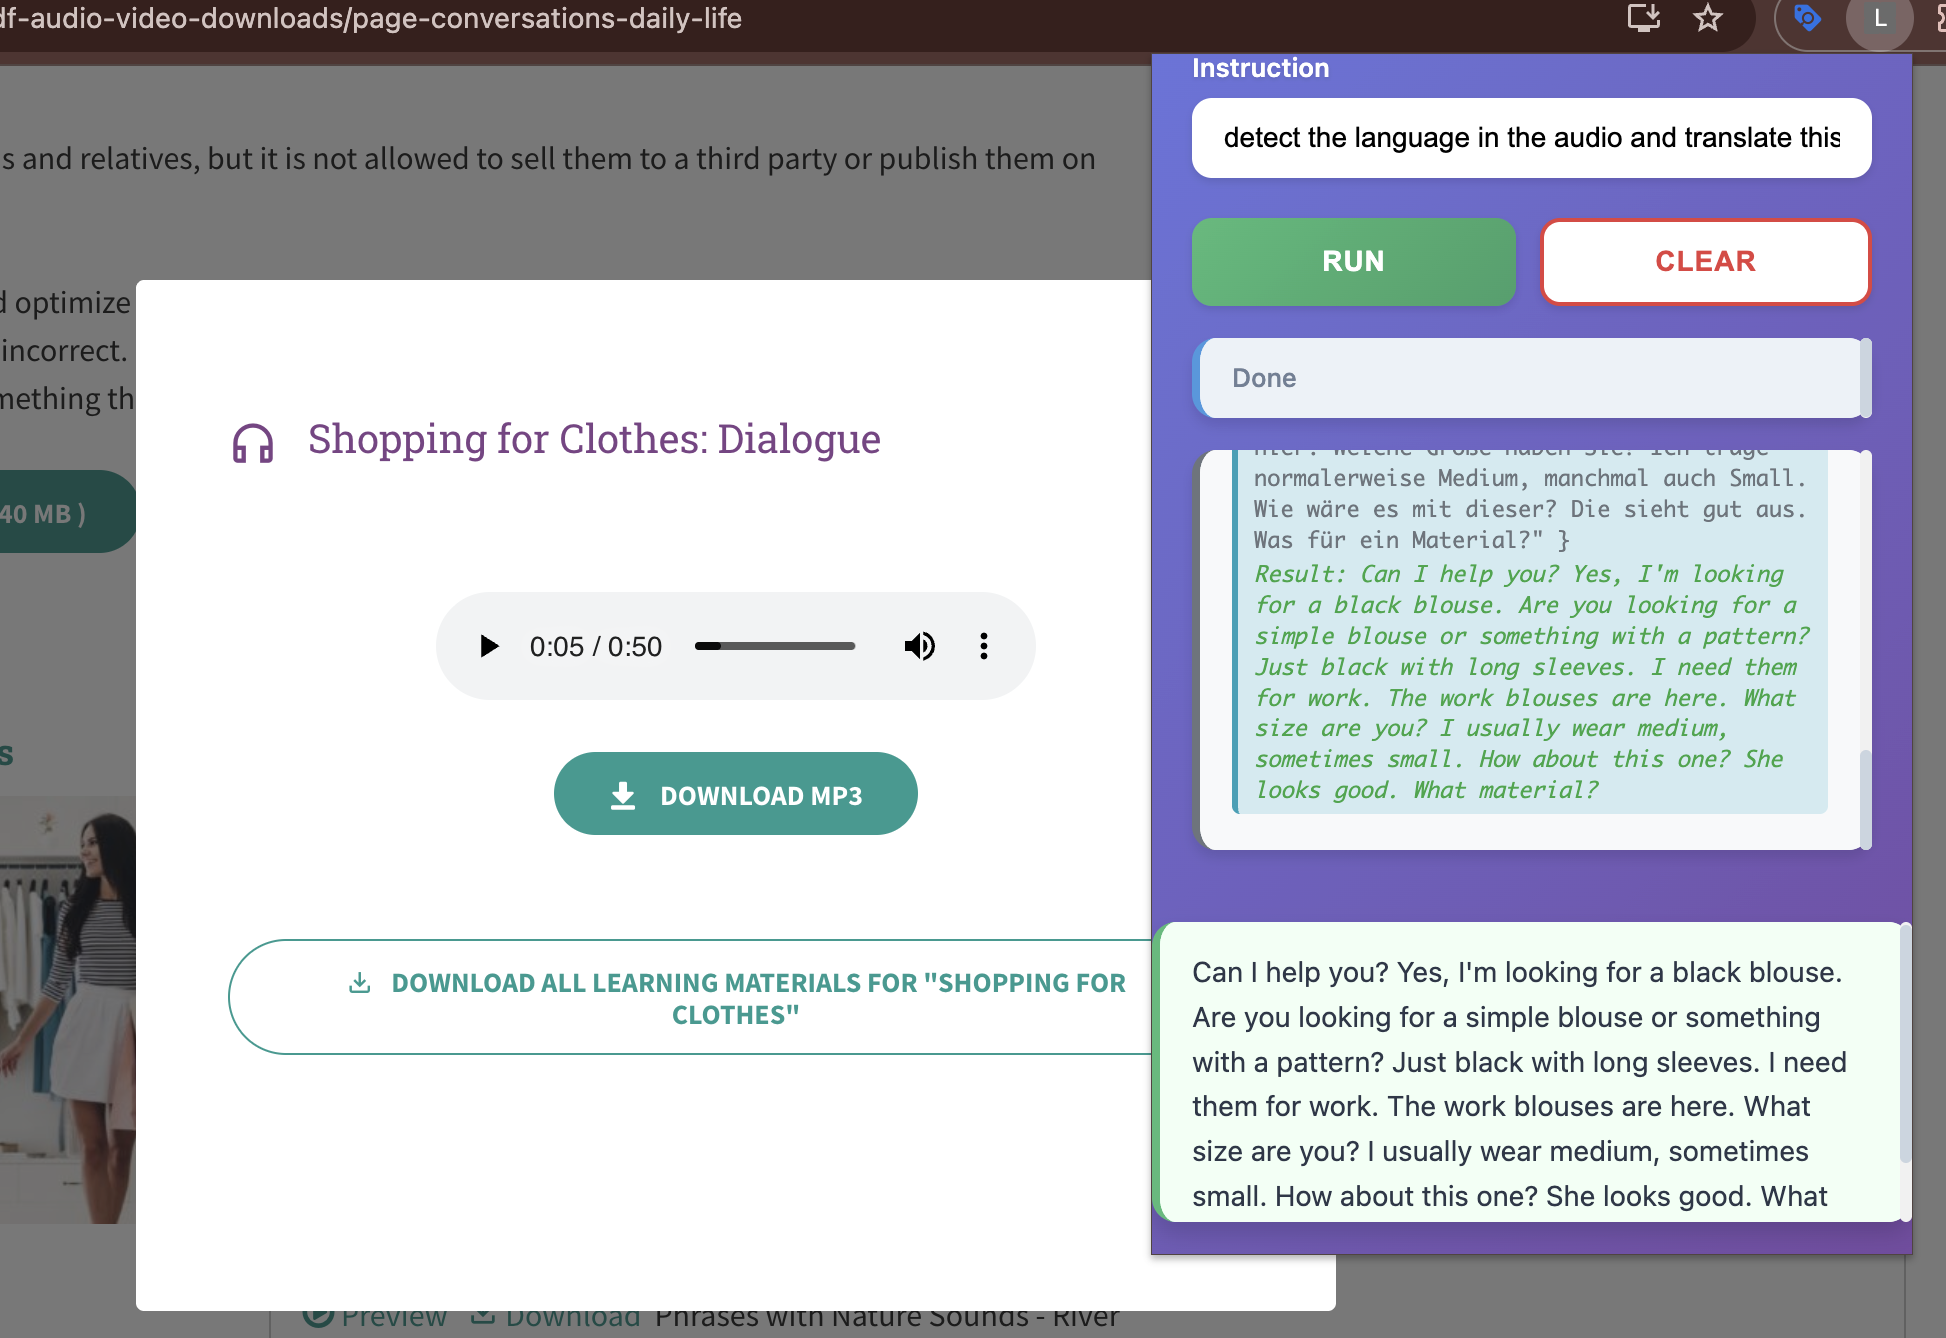Open the Chrome profile avatar L
Image resolution: width=1946 pixels, height=1338 pixels.
coord(1880,18)
